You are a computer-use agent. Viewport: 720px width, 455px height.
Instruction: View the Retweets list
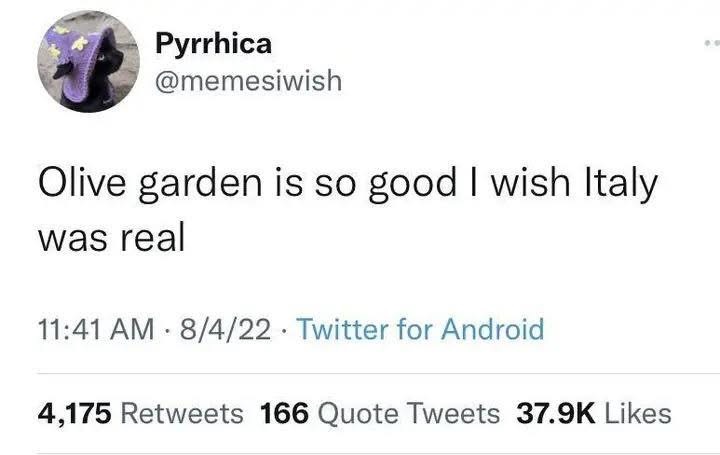coord(182,413)
